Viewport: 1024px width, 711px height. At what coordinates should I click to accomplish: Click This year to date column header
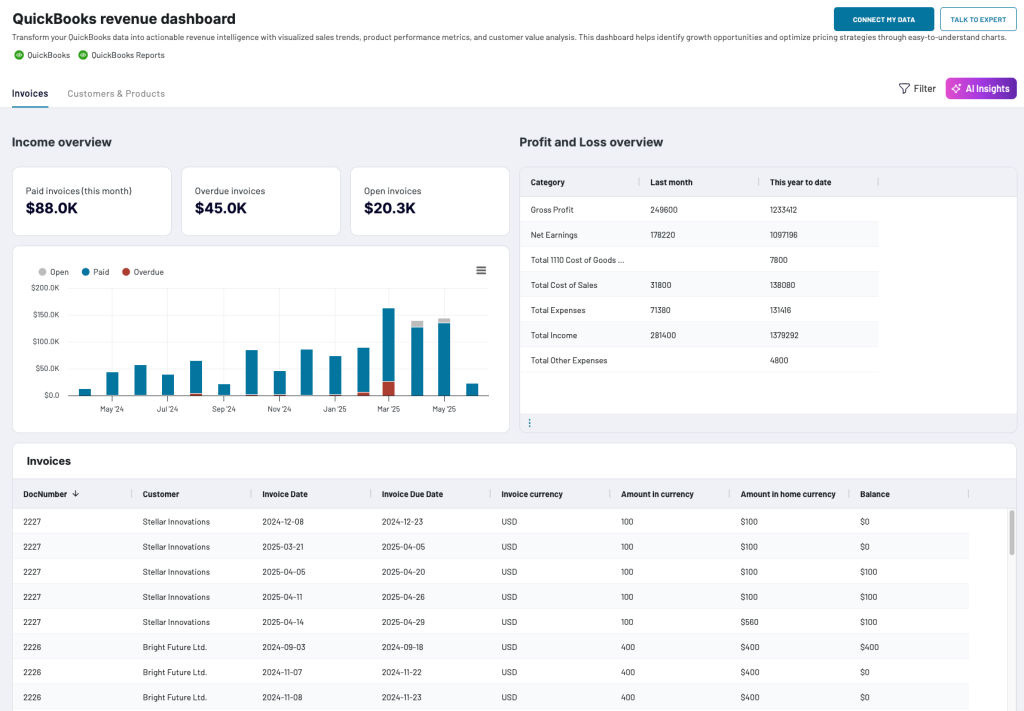pos(800,182)
